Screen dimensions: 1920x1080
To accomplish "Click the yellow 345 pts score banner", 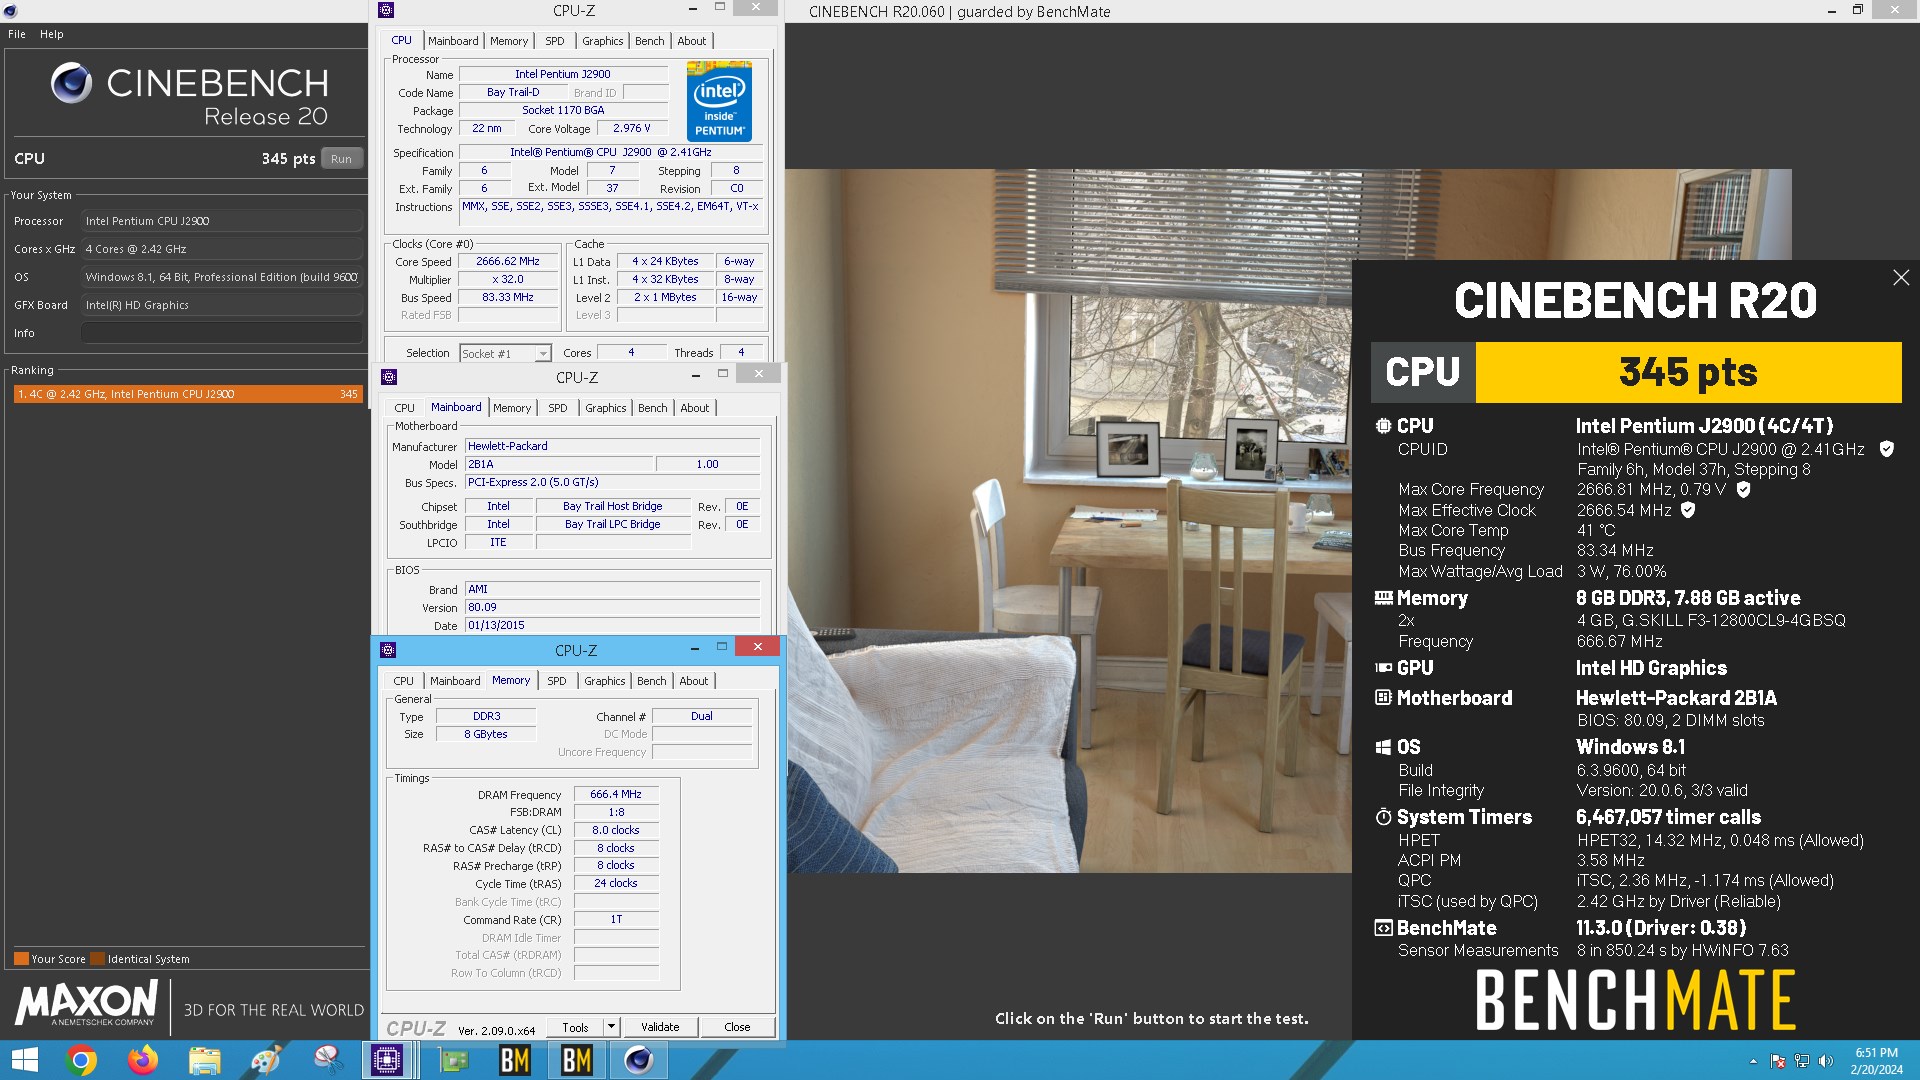I will [x=1688, y=372].
